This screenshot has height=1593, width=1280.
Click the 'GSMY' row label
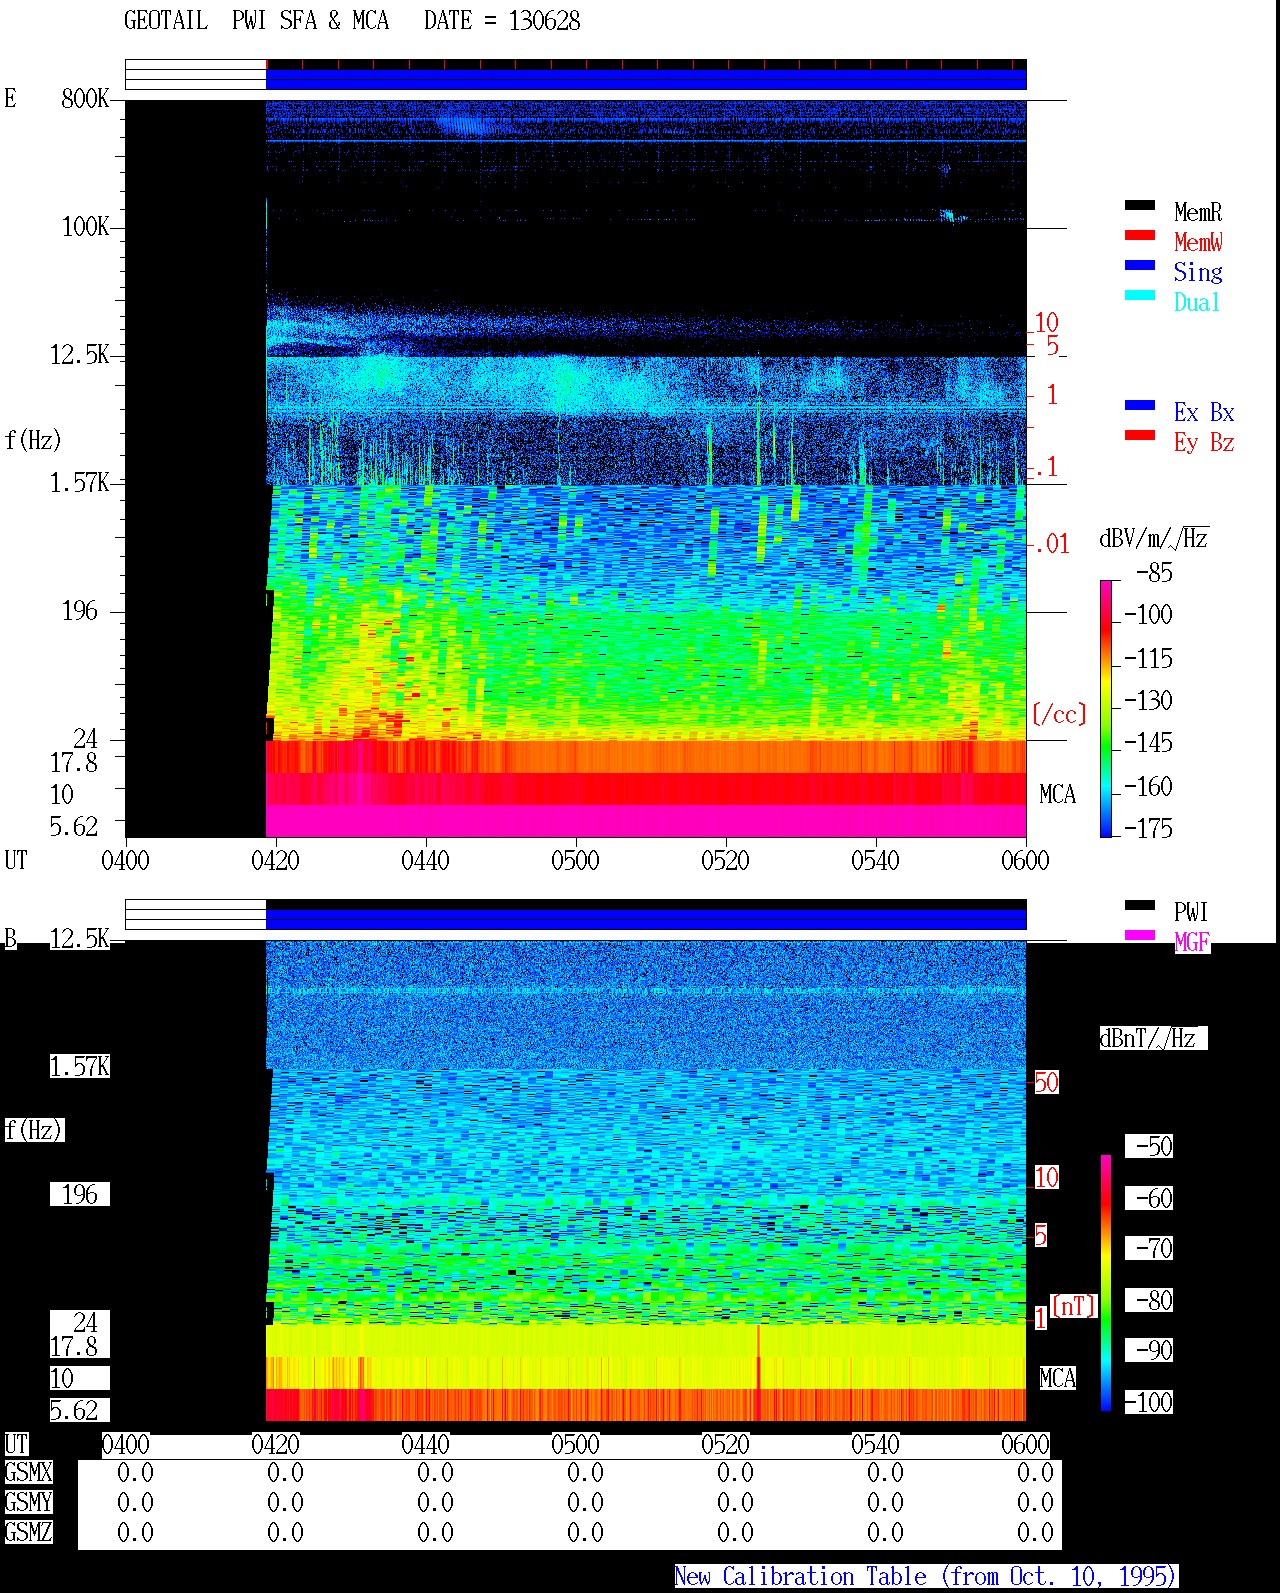click(28, 1502)
